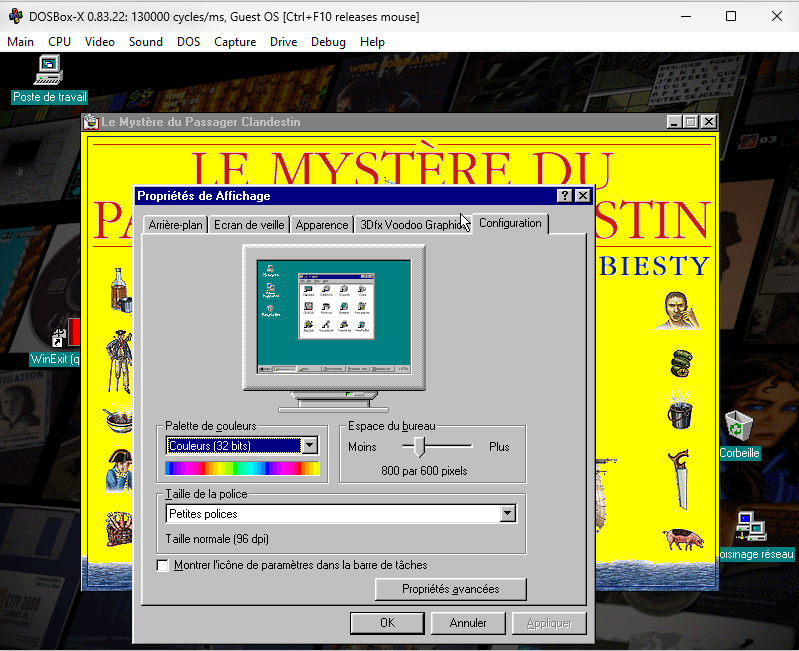The height and width of the screenshot is (651, 799).
Task: Click the sailor with crutch icon
Action: [119, 362]
